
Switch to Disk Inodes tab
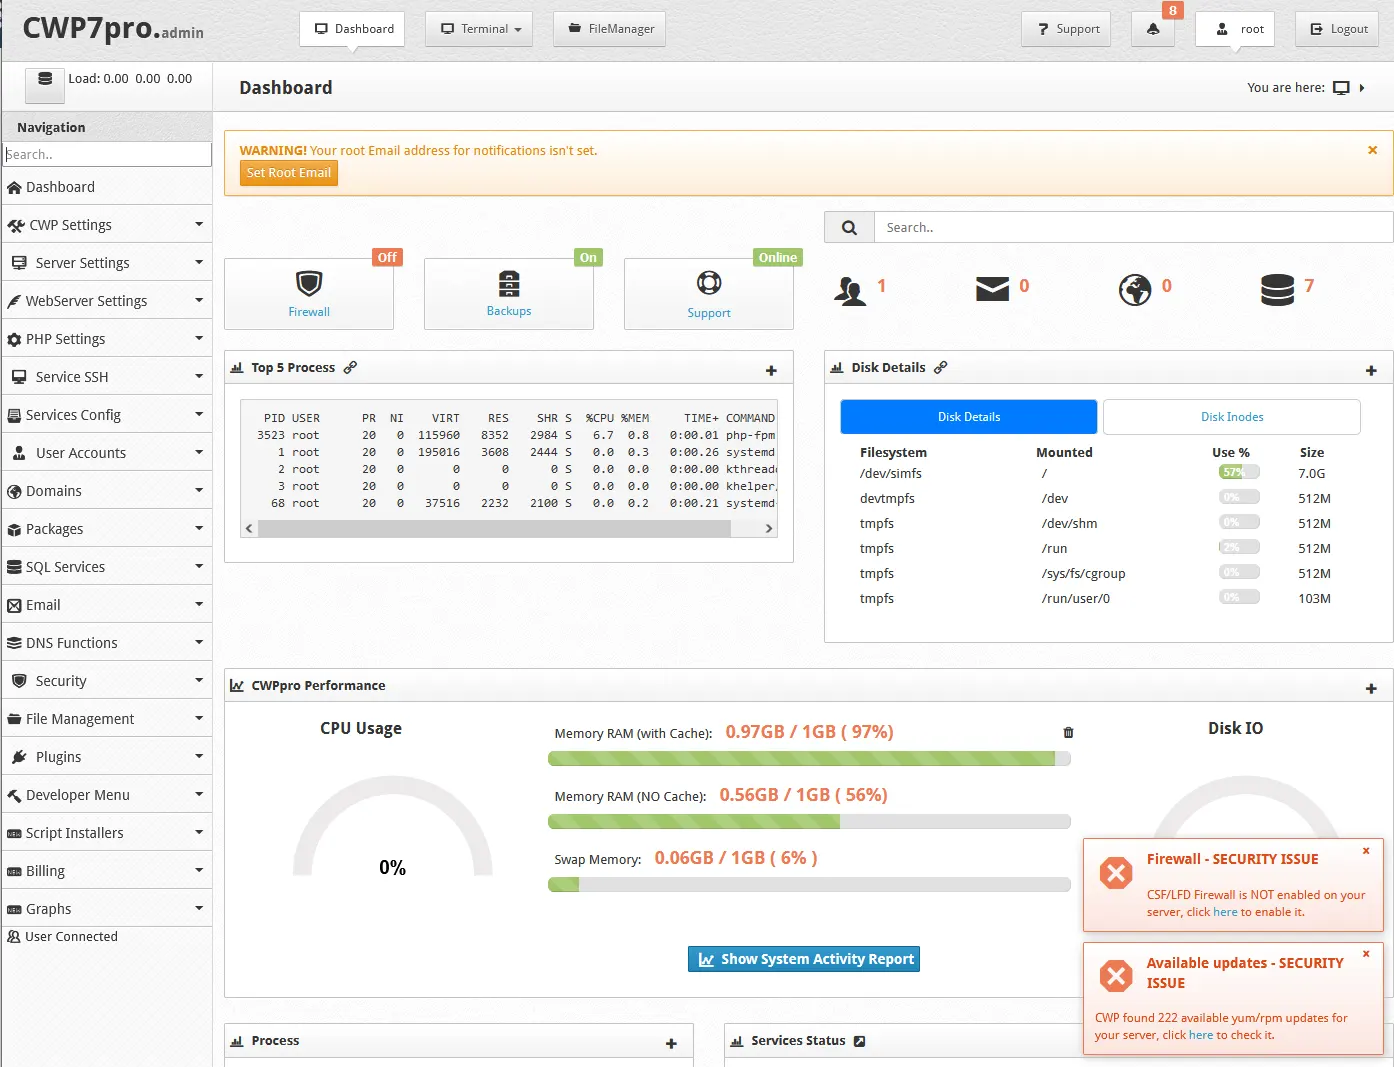pyautogui.click(x=1232, y=417)
